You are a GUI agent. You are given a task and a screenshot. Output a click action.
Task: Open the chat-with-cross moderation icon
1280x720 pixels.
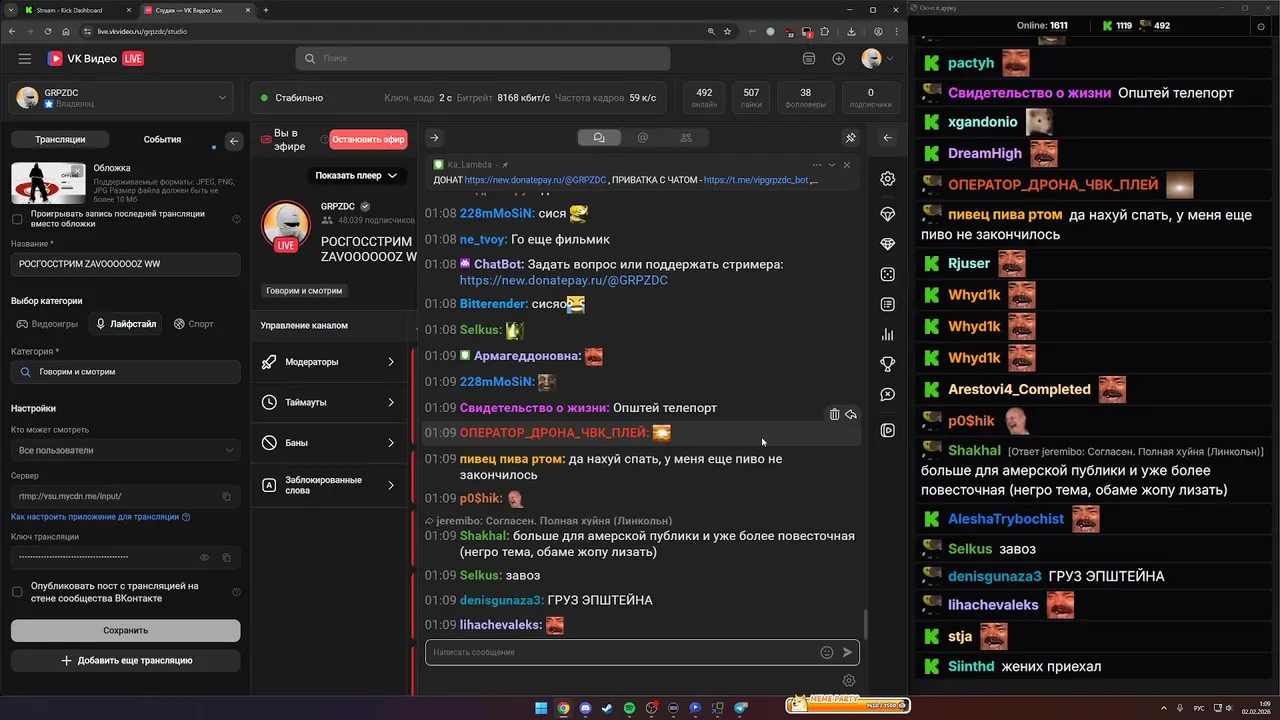(887, 394)
